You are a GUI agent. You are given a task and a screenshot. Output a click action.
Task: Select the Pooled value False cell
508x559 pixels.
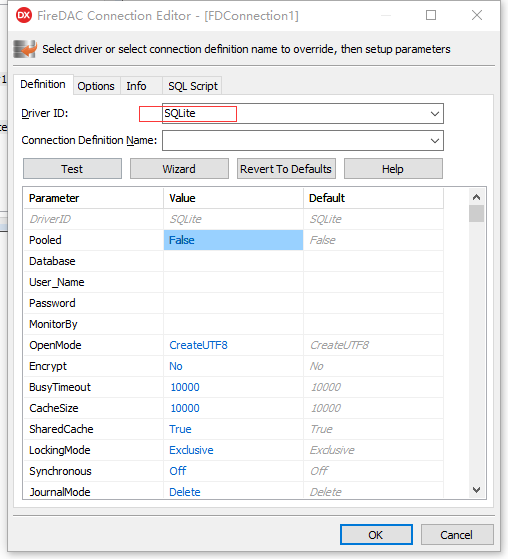(234, 240)
